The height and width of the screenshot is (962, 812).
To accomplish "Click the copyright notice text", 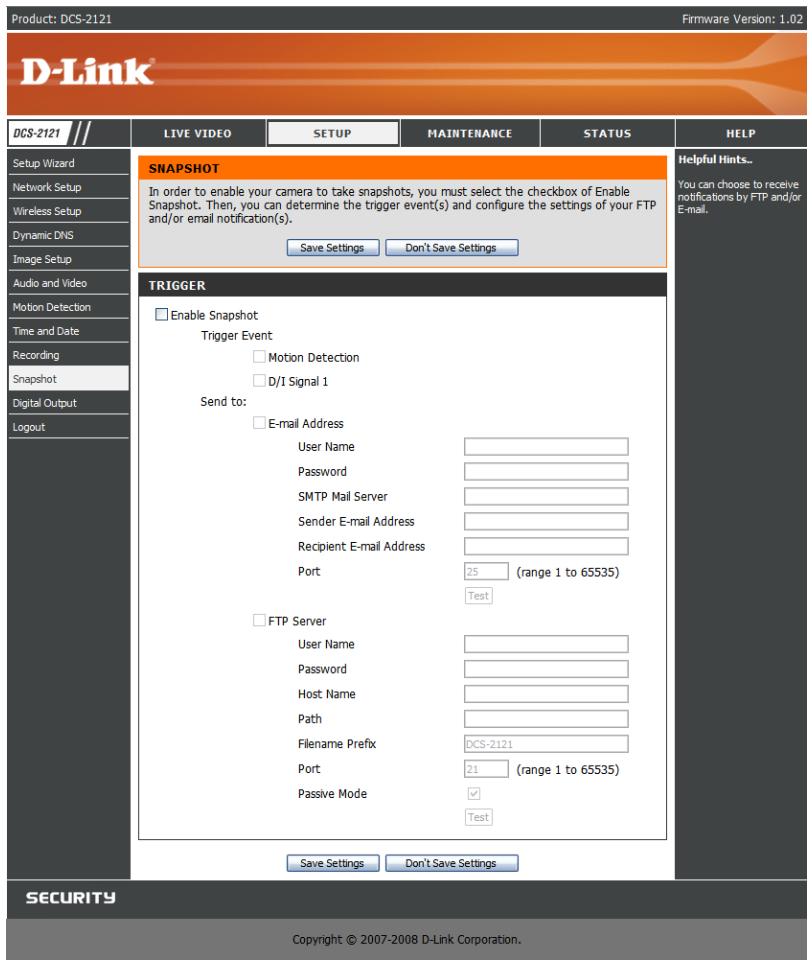I will [406, 939].
